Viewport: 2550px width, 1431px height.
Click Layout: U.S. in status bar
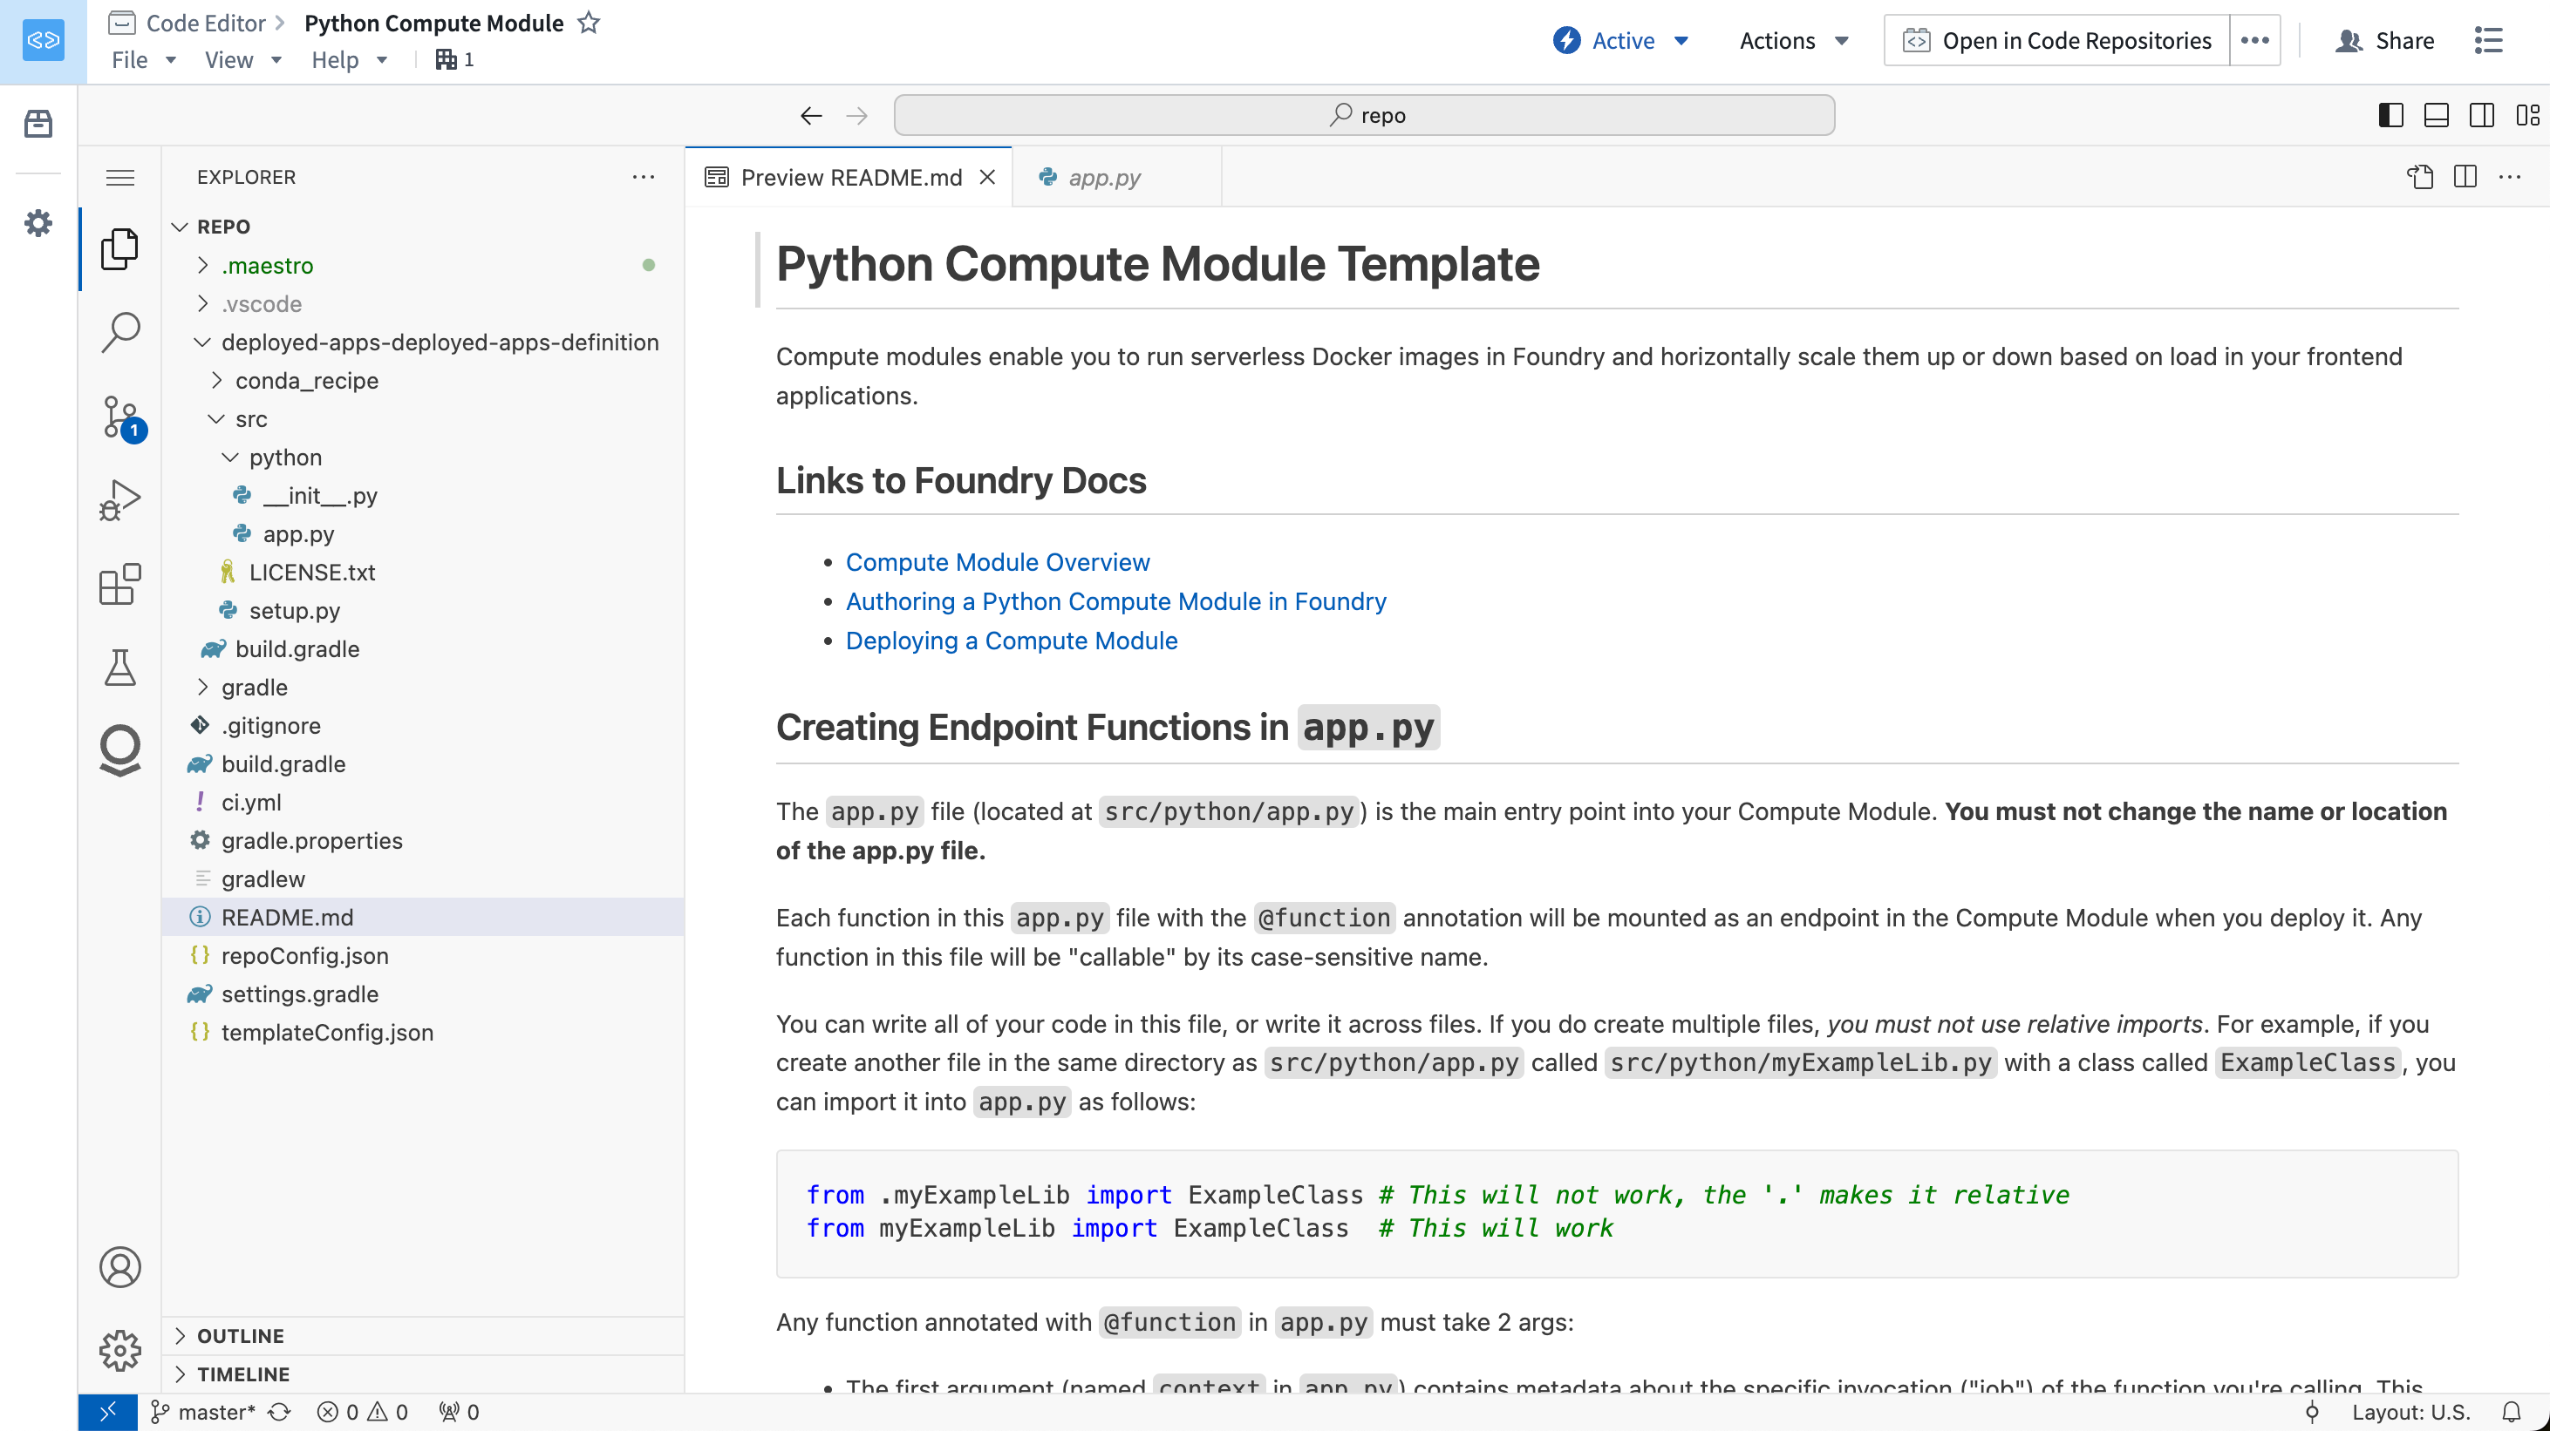tap(2410, 1411)
